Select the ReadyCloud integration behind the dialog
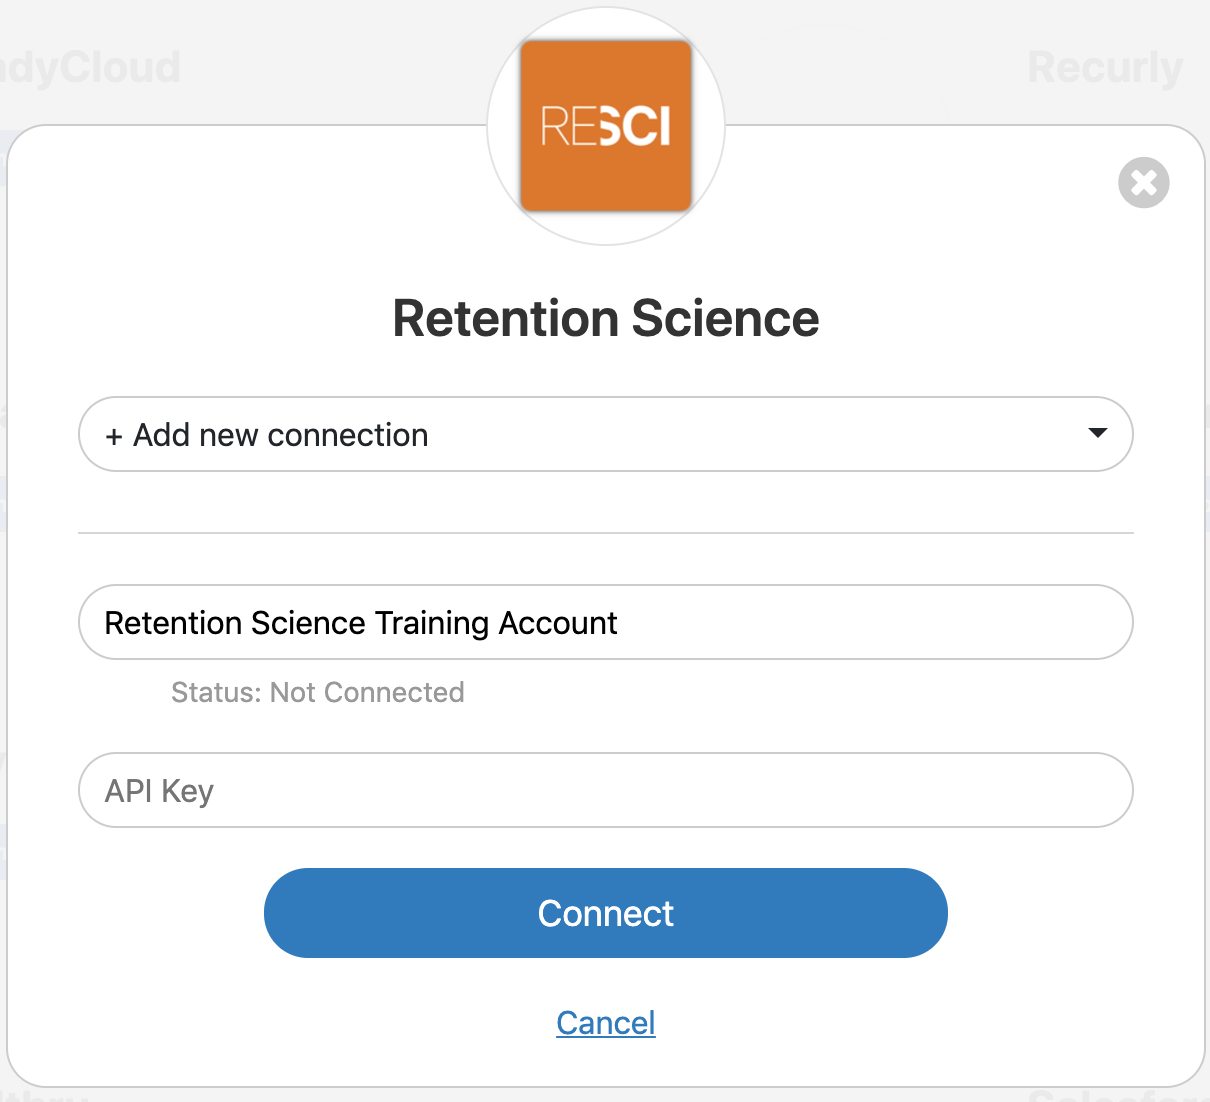The height and width of the screenshot is (1102, 1210). (x=90, y=68)
